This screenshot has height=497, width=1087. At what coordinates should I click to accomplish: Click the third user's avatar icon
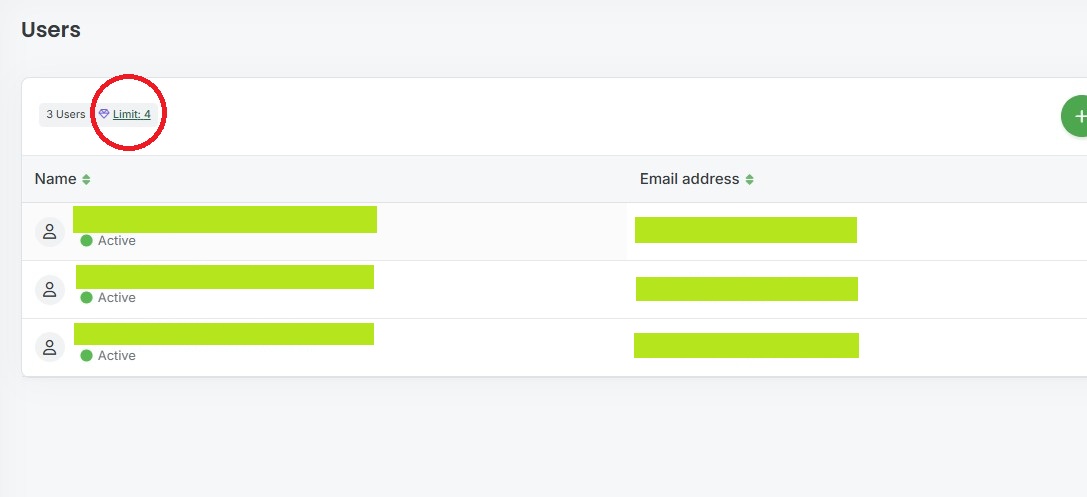(x=50, y=347)
